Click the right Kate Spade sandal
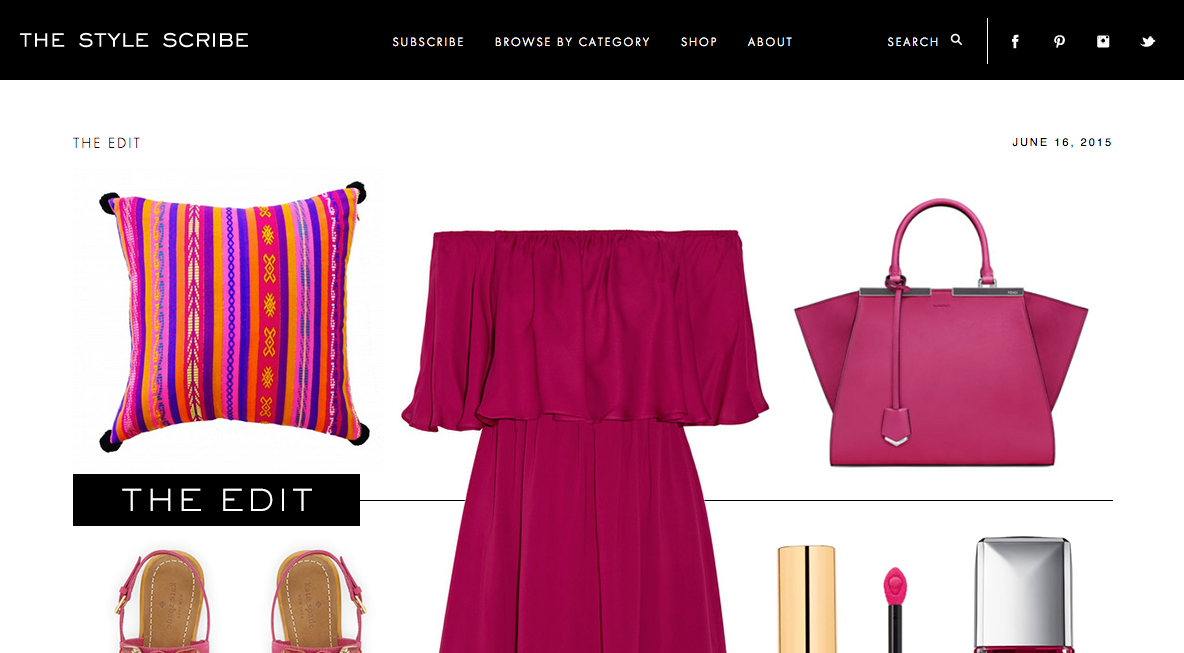The width and height of the screenshot is (1184, 653). click(317, 601)
